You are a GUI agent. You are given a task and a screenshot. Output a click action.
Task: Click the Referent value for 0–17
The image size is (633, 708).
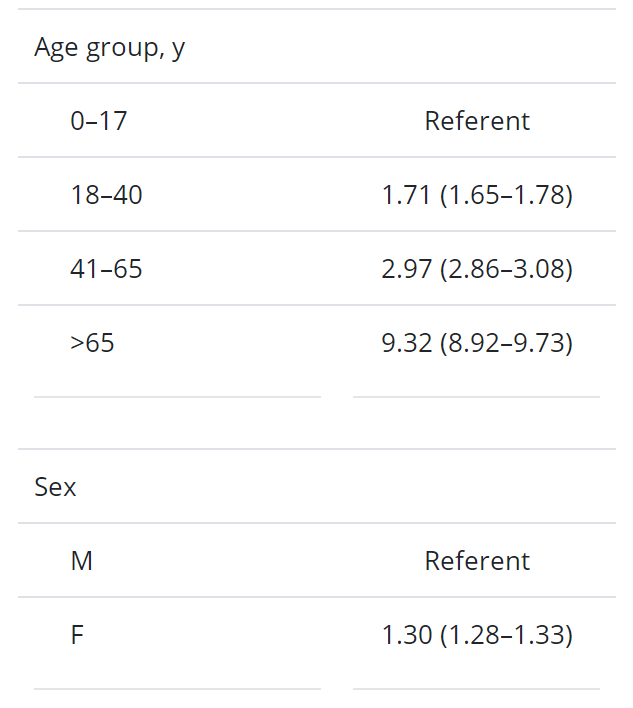pos(477,121)
